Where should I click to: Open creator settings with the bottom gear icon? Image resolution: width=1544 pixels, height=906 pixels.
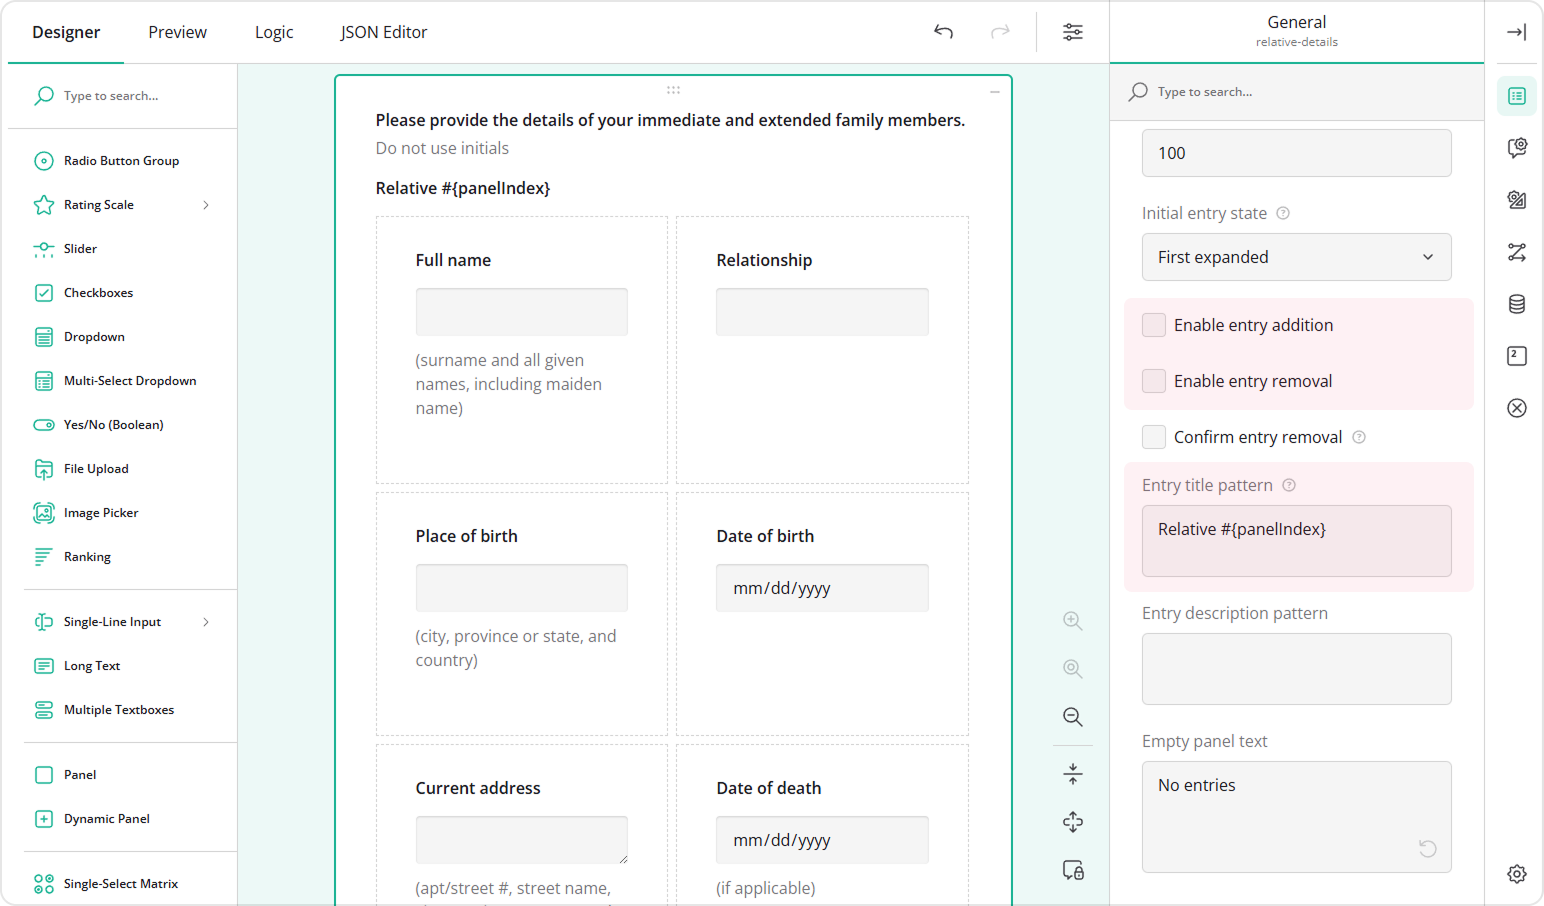(x=1517, y=874)
